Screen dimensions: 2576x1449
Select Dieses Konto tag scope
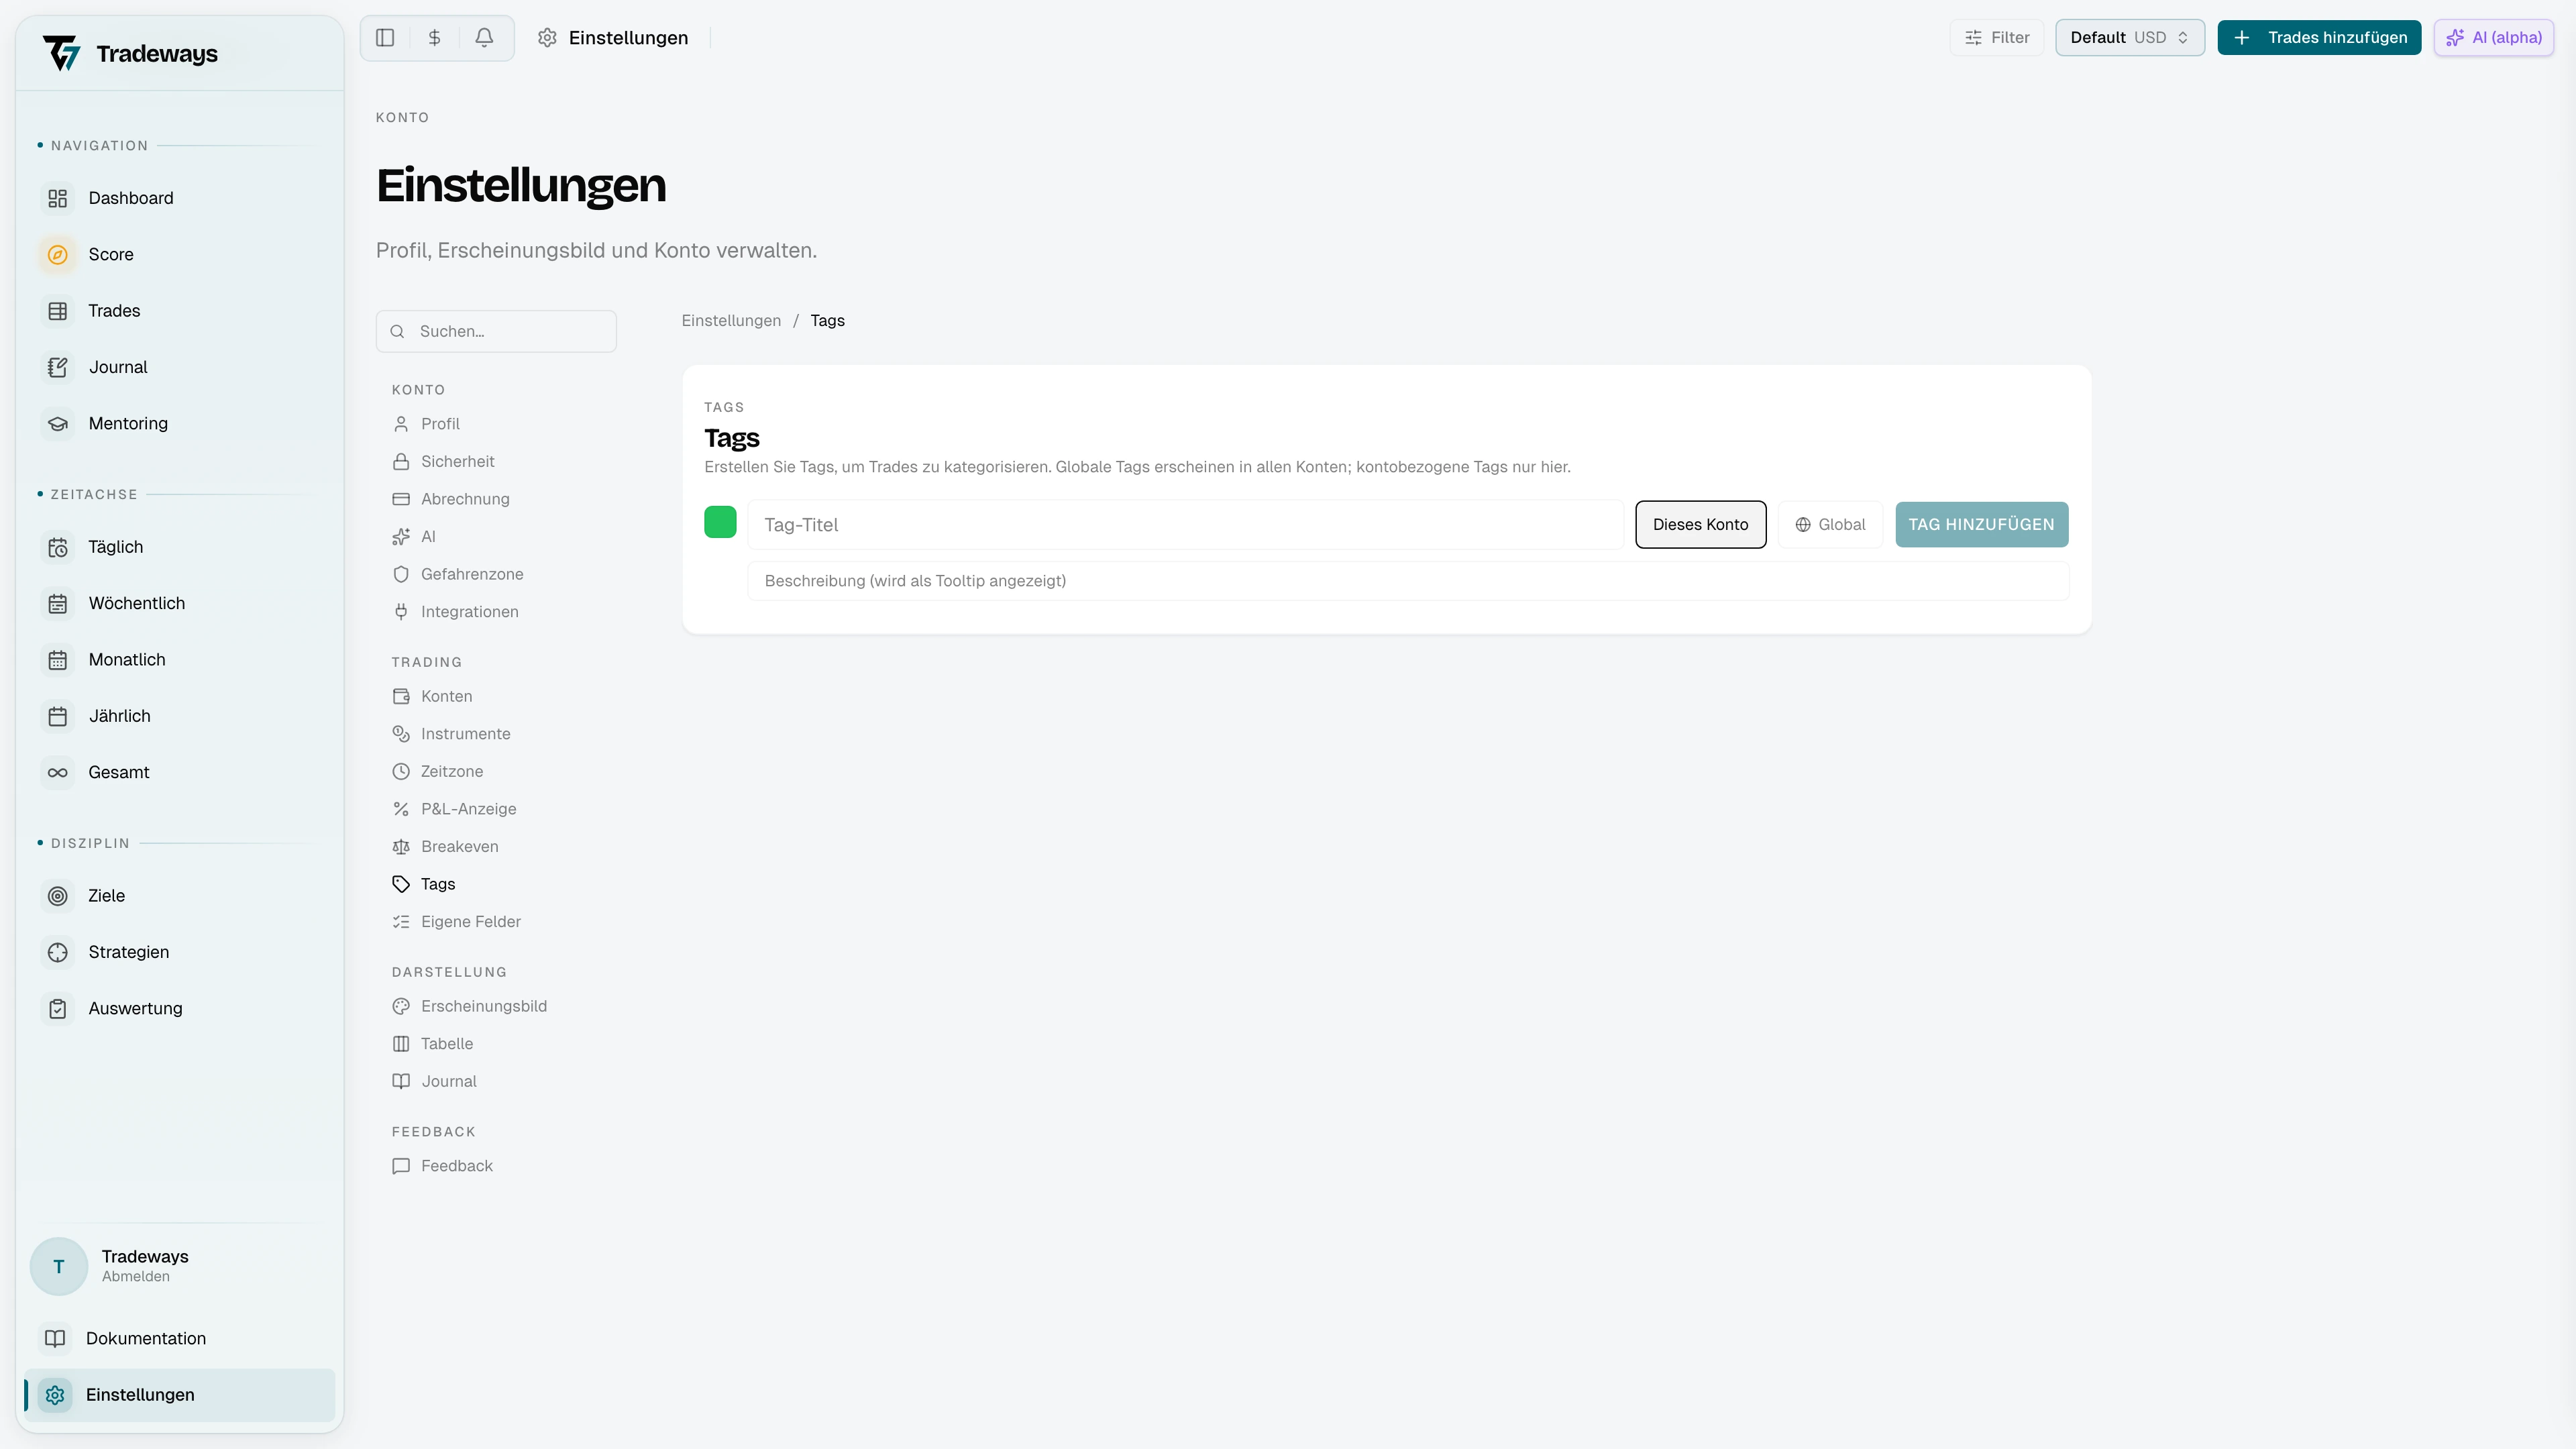[1700, 525]
